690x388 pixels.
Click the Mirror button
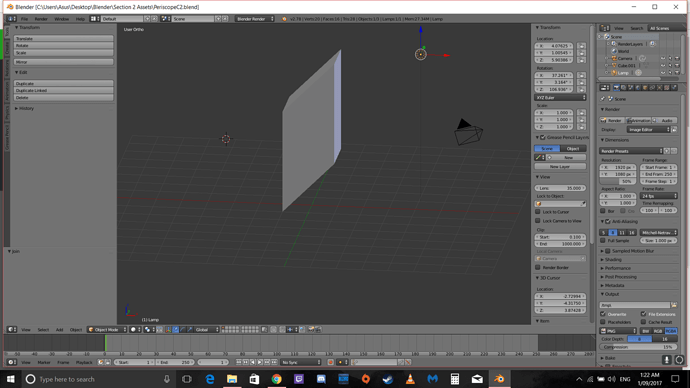(x=63, y=62)
